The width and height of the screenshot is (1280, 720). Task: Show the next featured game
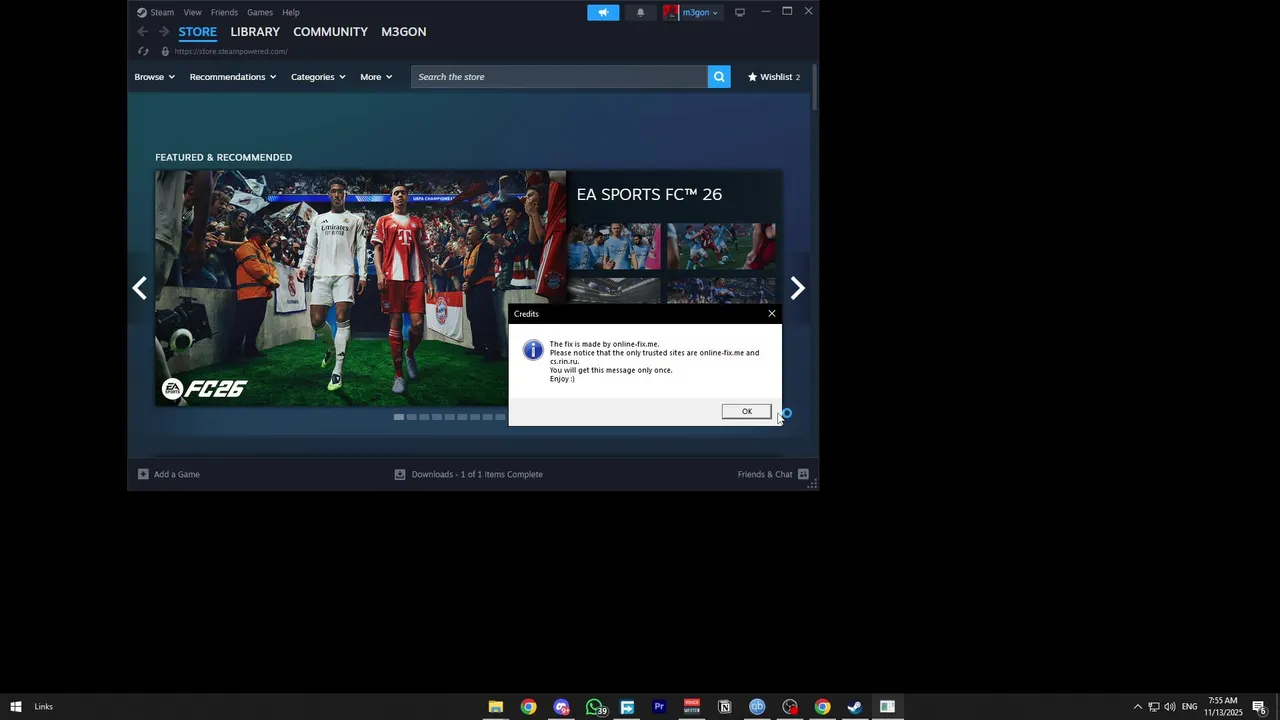click(797, 288)
